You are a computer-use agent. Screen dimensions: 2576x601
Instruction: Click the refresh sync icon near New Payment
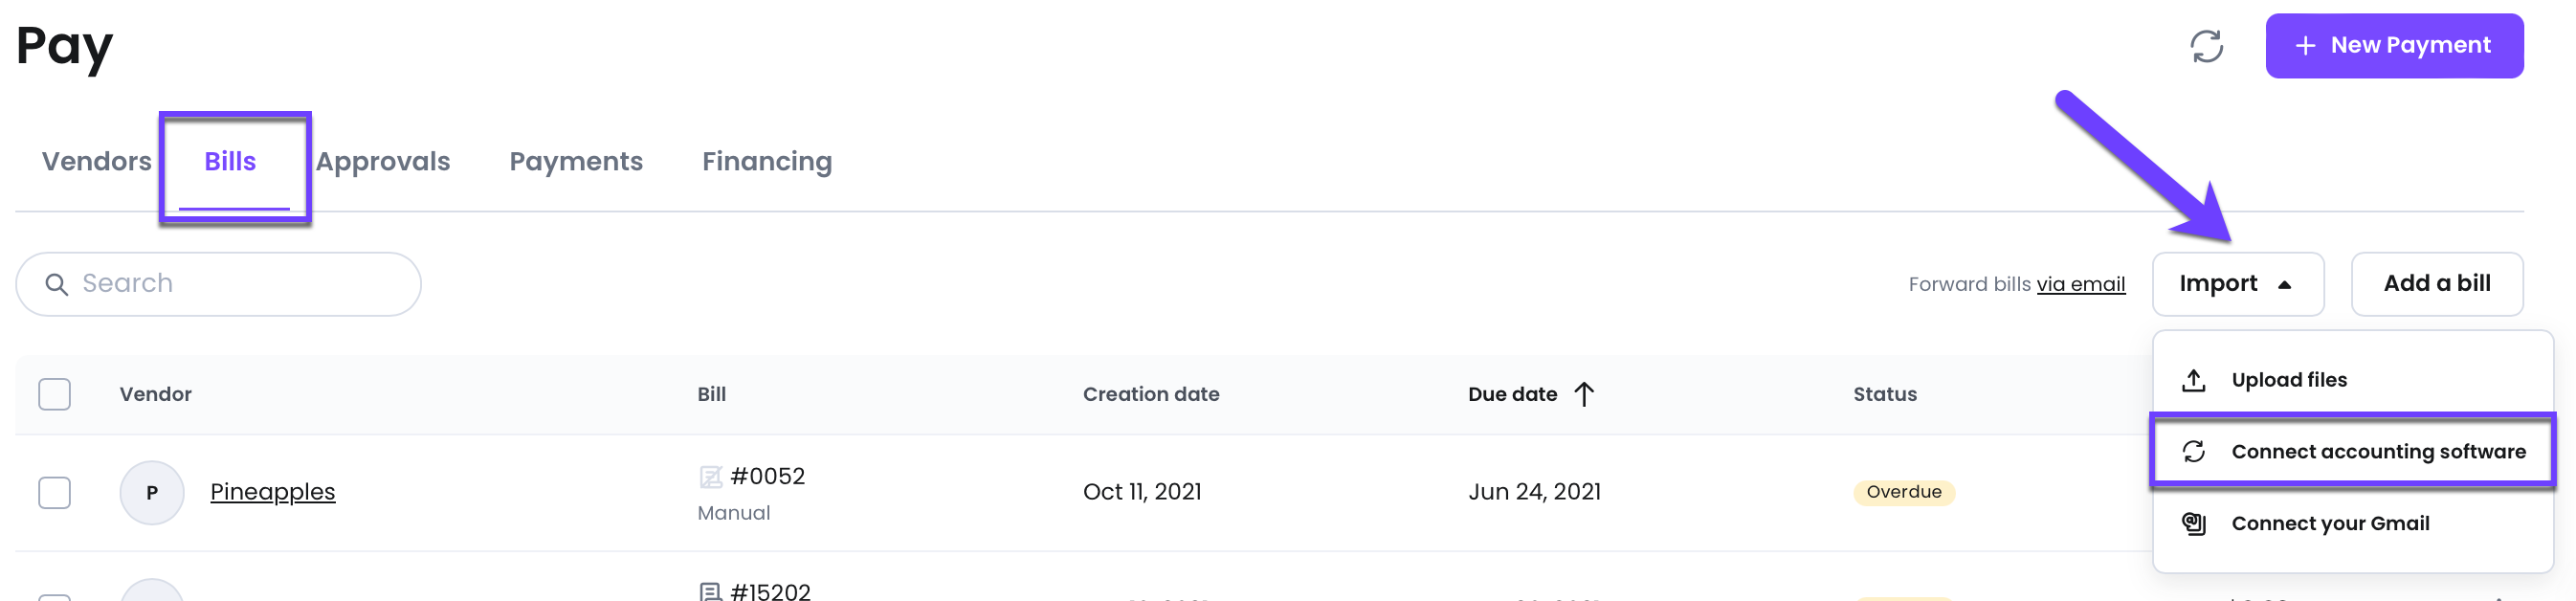2206,46
